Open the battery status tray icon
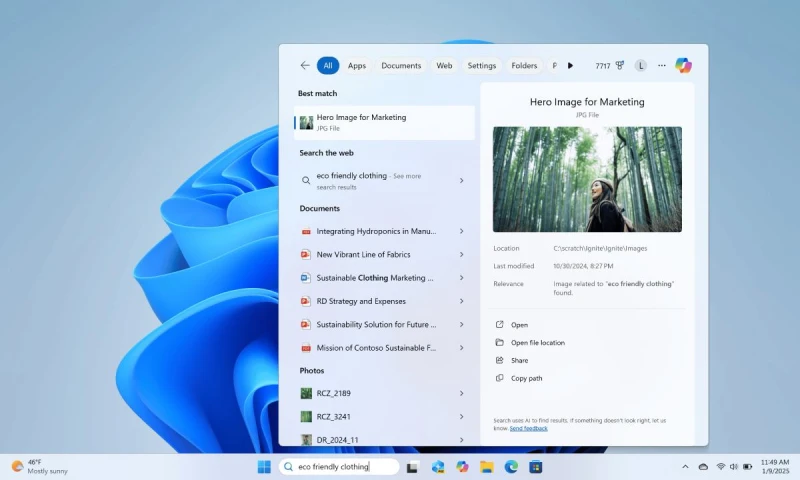The image size is (800, 480). [x=747, y=467]
